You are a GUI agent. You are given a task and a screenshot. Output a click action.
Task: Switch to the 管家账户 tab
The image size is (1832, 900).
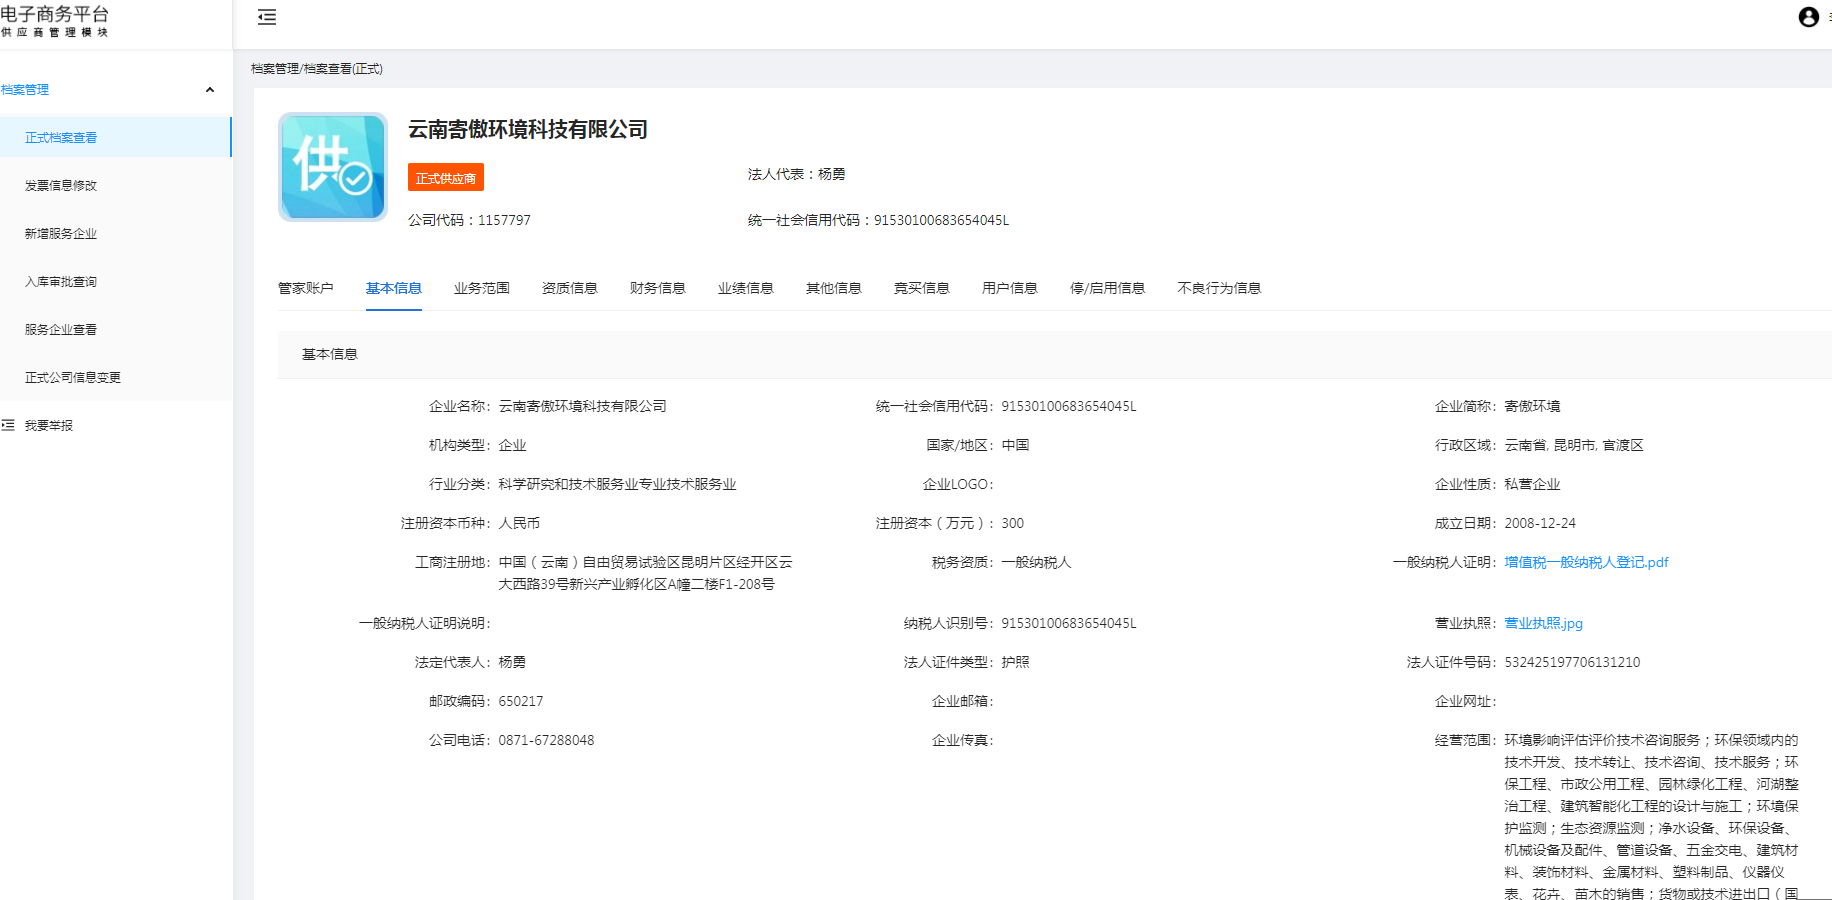(306, 288)
